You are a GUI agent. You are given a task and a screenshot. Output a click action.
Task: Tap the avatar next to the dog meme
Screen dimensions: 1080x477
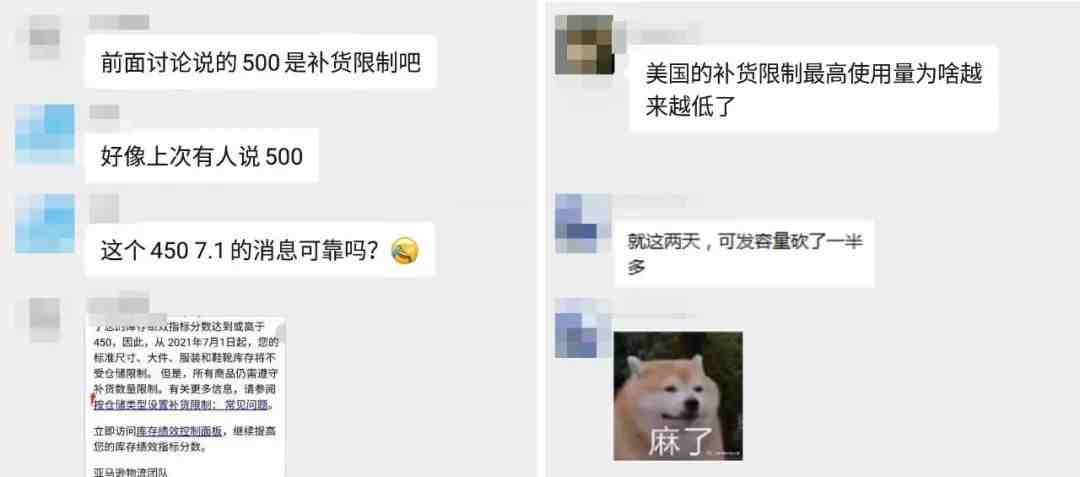pos(584,328)
